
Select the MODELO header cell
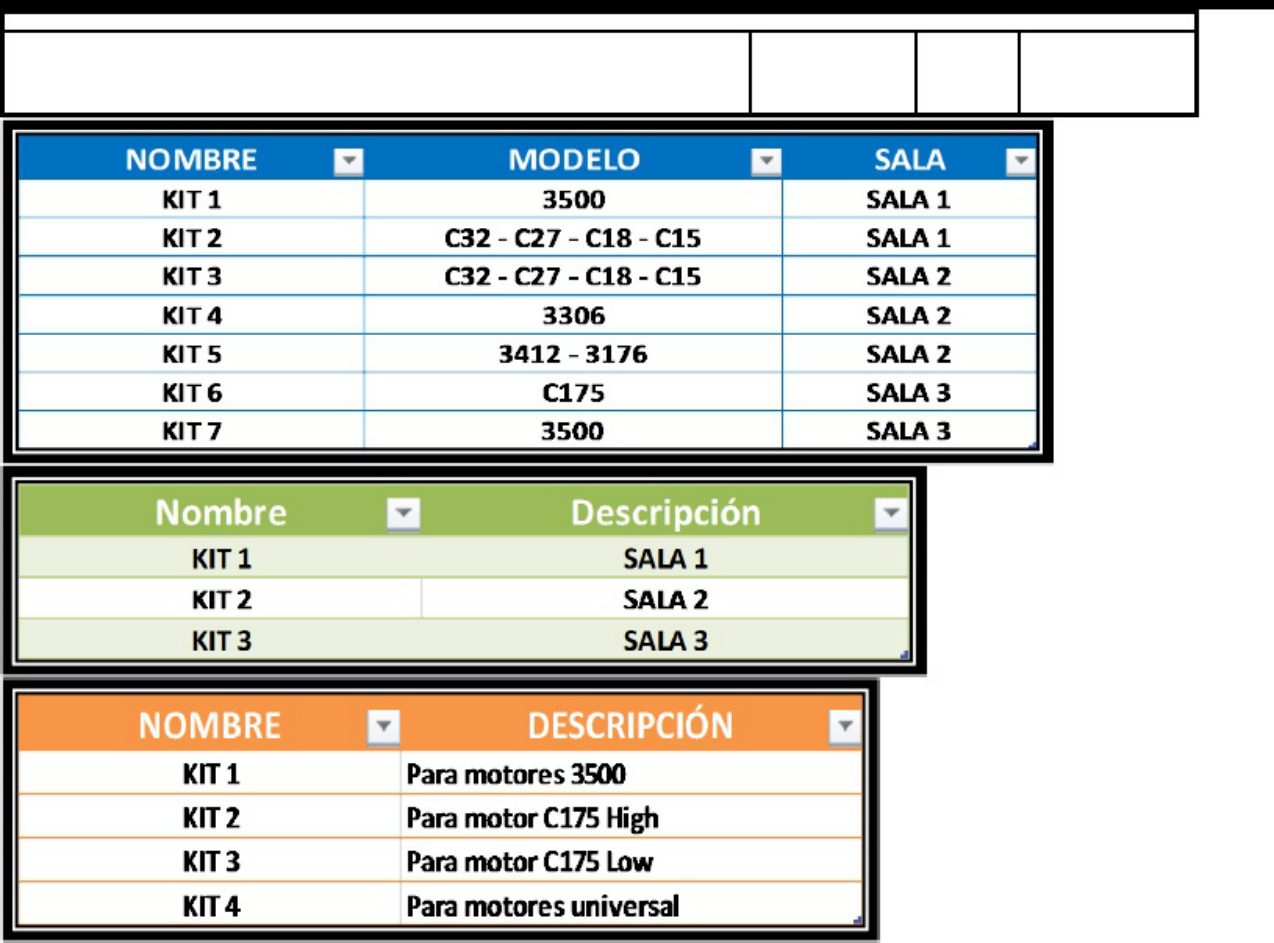click(x=573, y=159)
